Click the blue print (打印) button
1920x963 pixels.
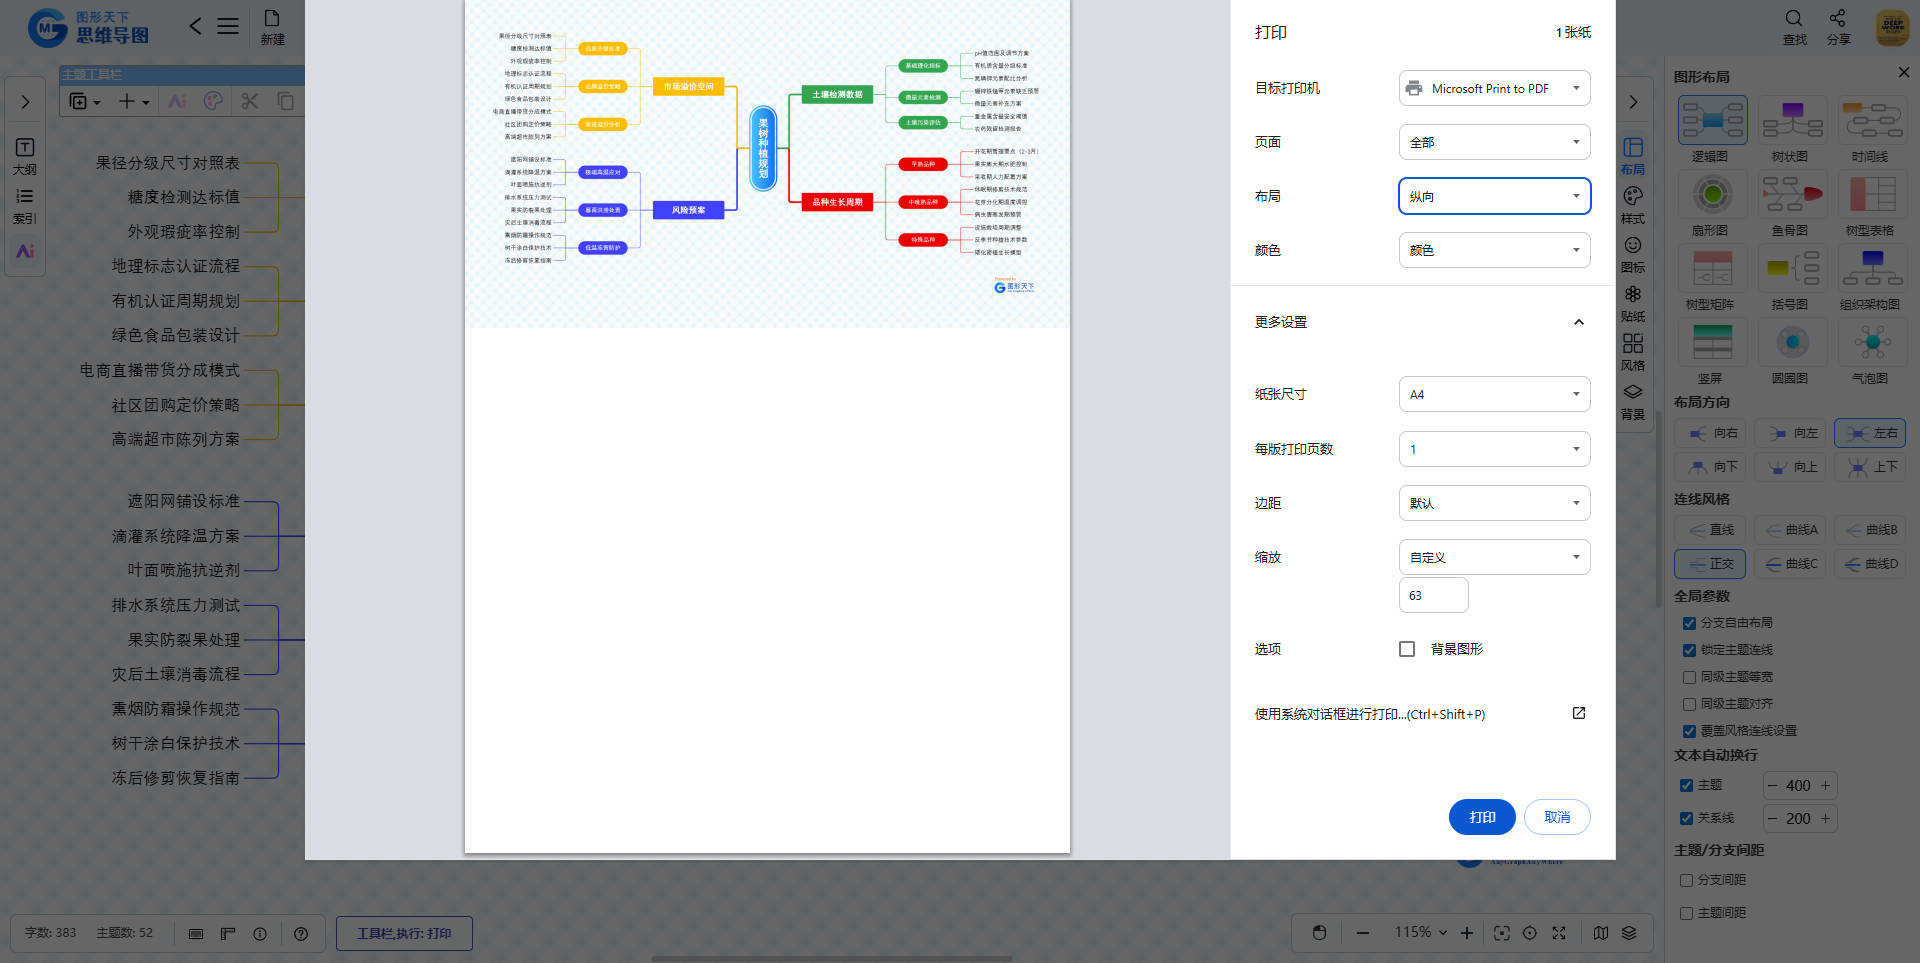coord(1482,817)
